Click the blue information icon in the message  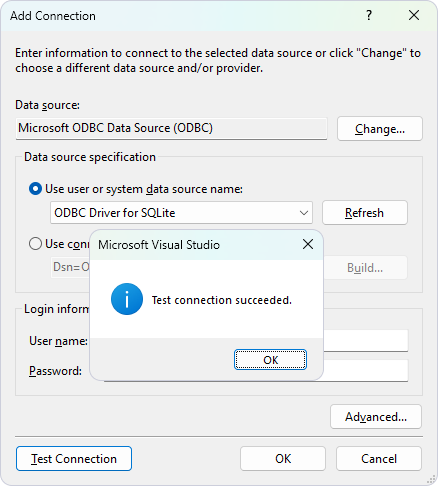coord(127,299)
